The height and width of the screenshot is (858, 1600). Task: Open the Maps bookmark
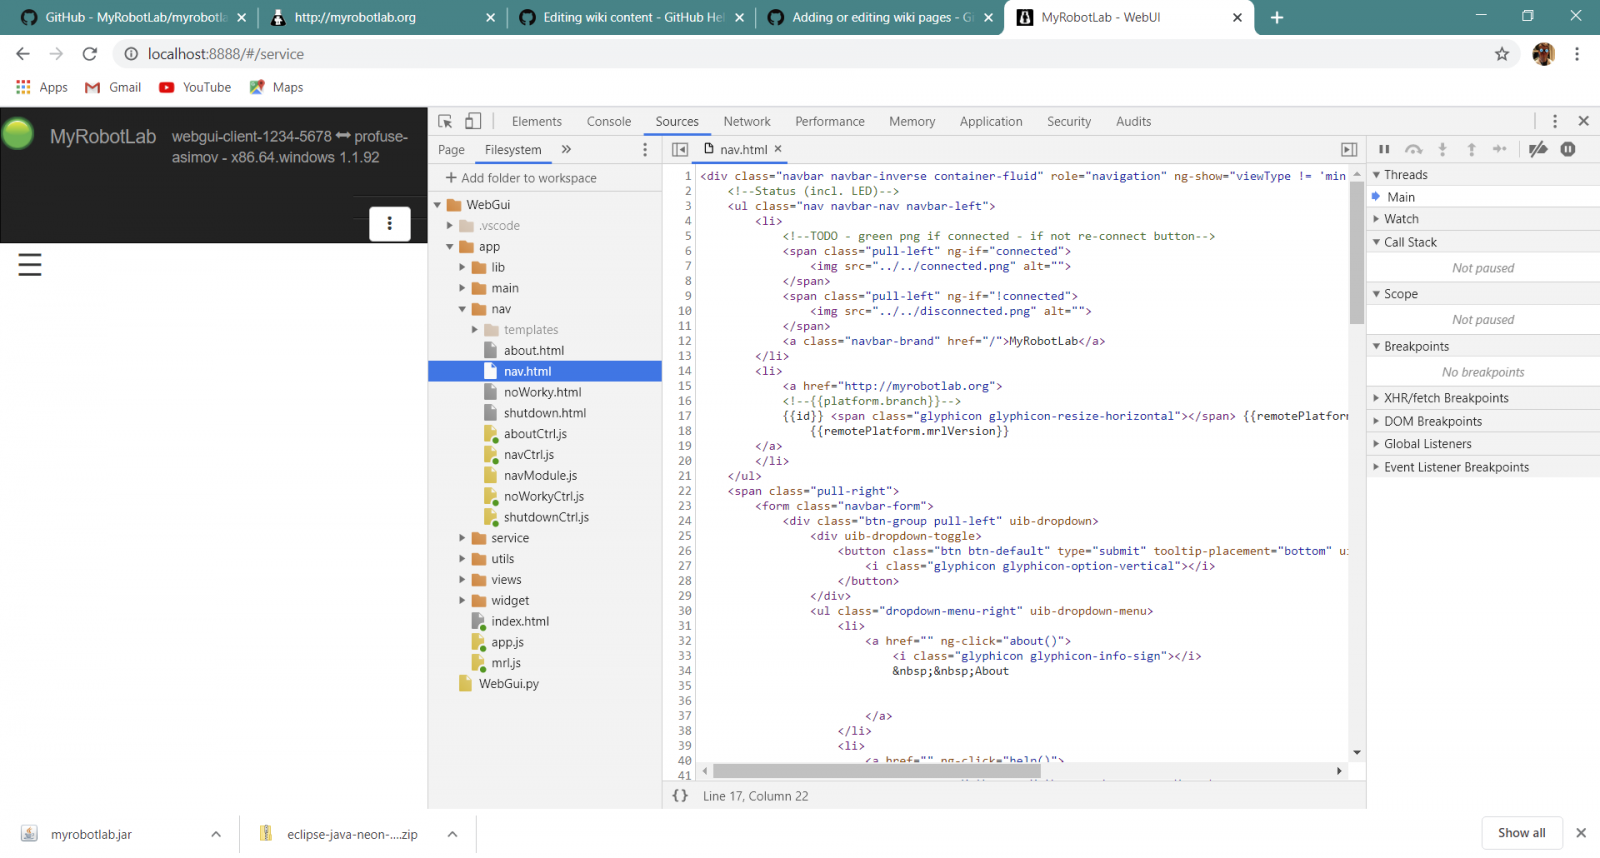tap(276, 87)
